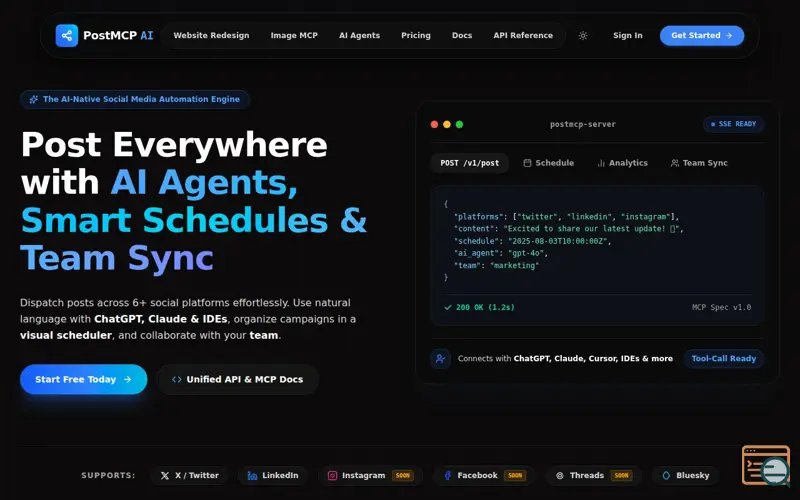Click the Bluesky platform chip
This screenshot has width=800, height=500.
coord(685,476)
